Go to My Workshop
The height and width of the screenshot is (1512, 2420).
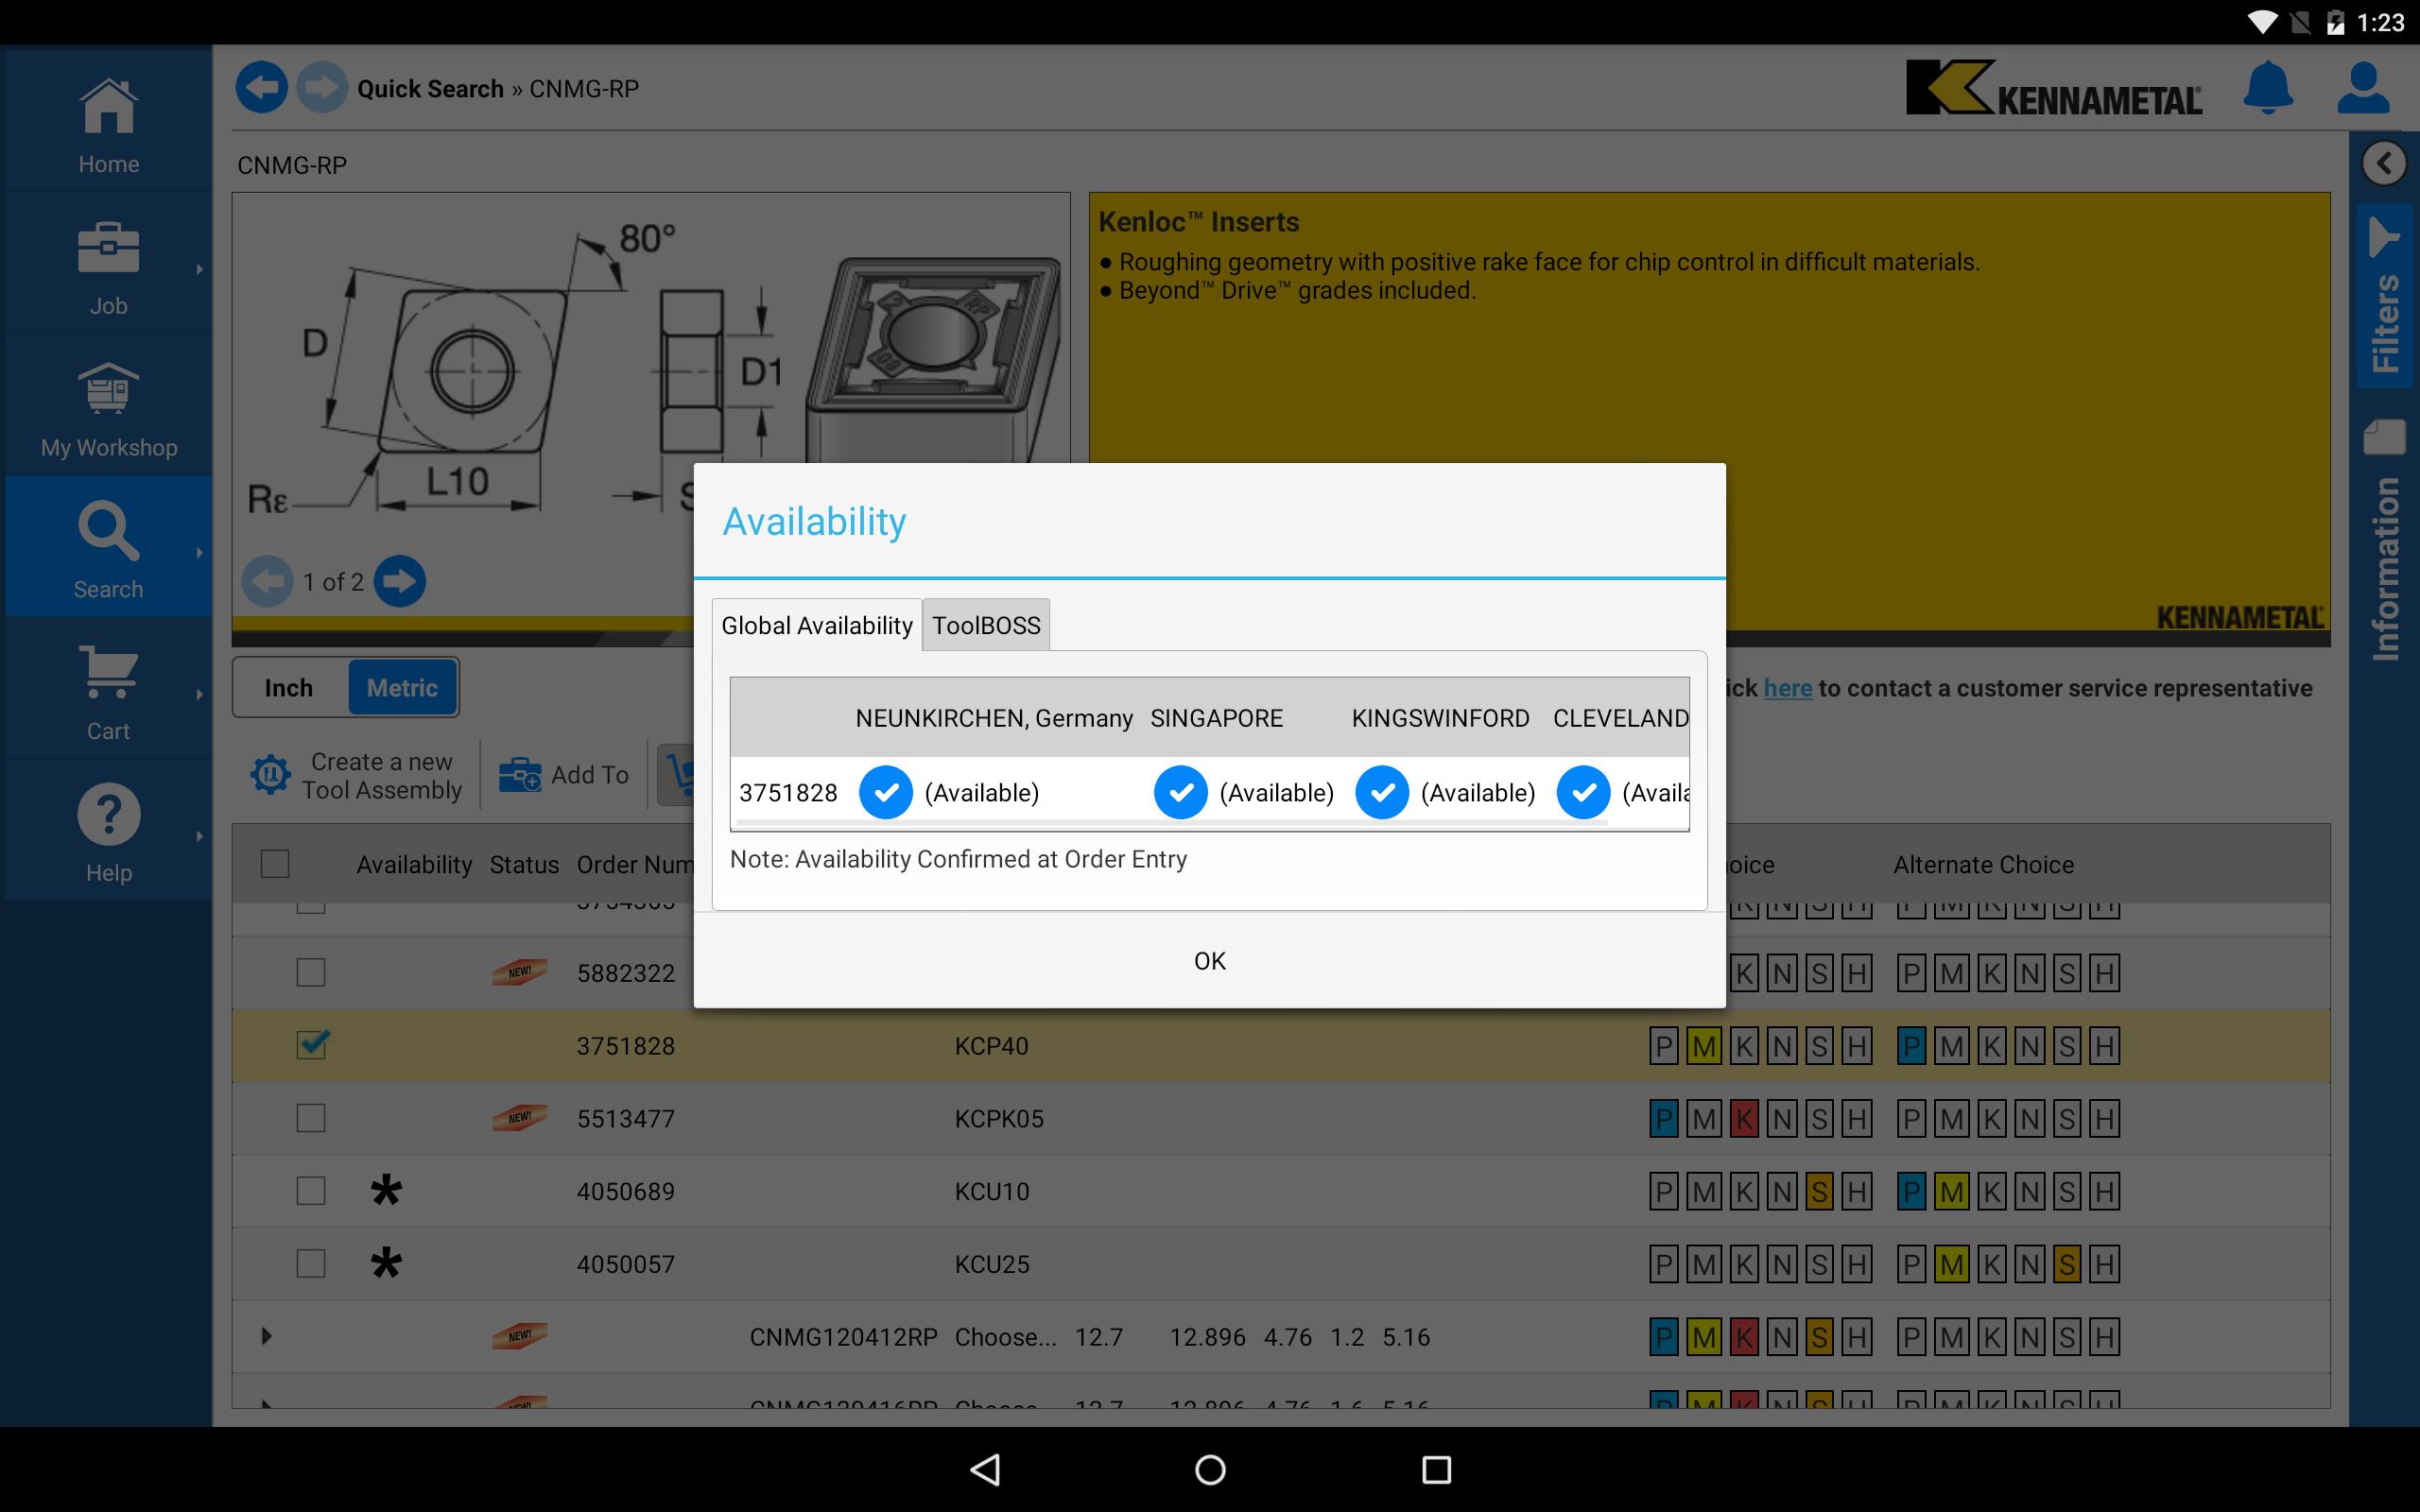(108, 408)
